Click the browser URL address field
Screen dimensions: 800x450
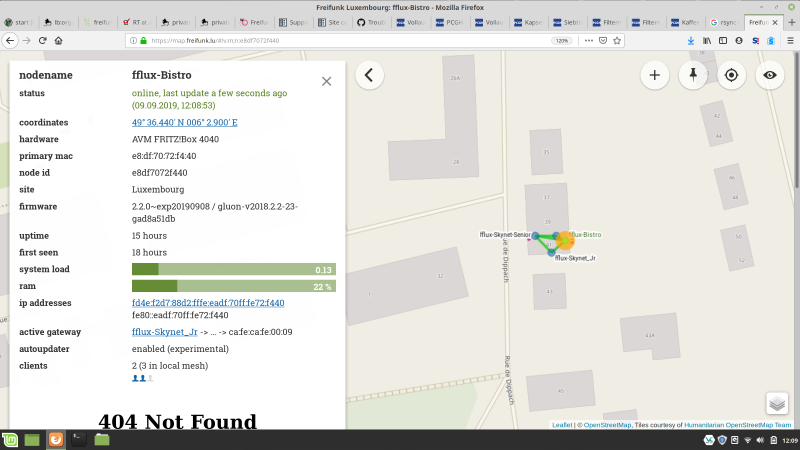340,41
